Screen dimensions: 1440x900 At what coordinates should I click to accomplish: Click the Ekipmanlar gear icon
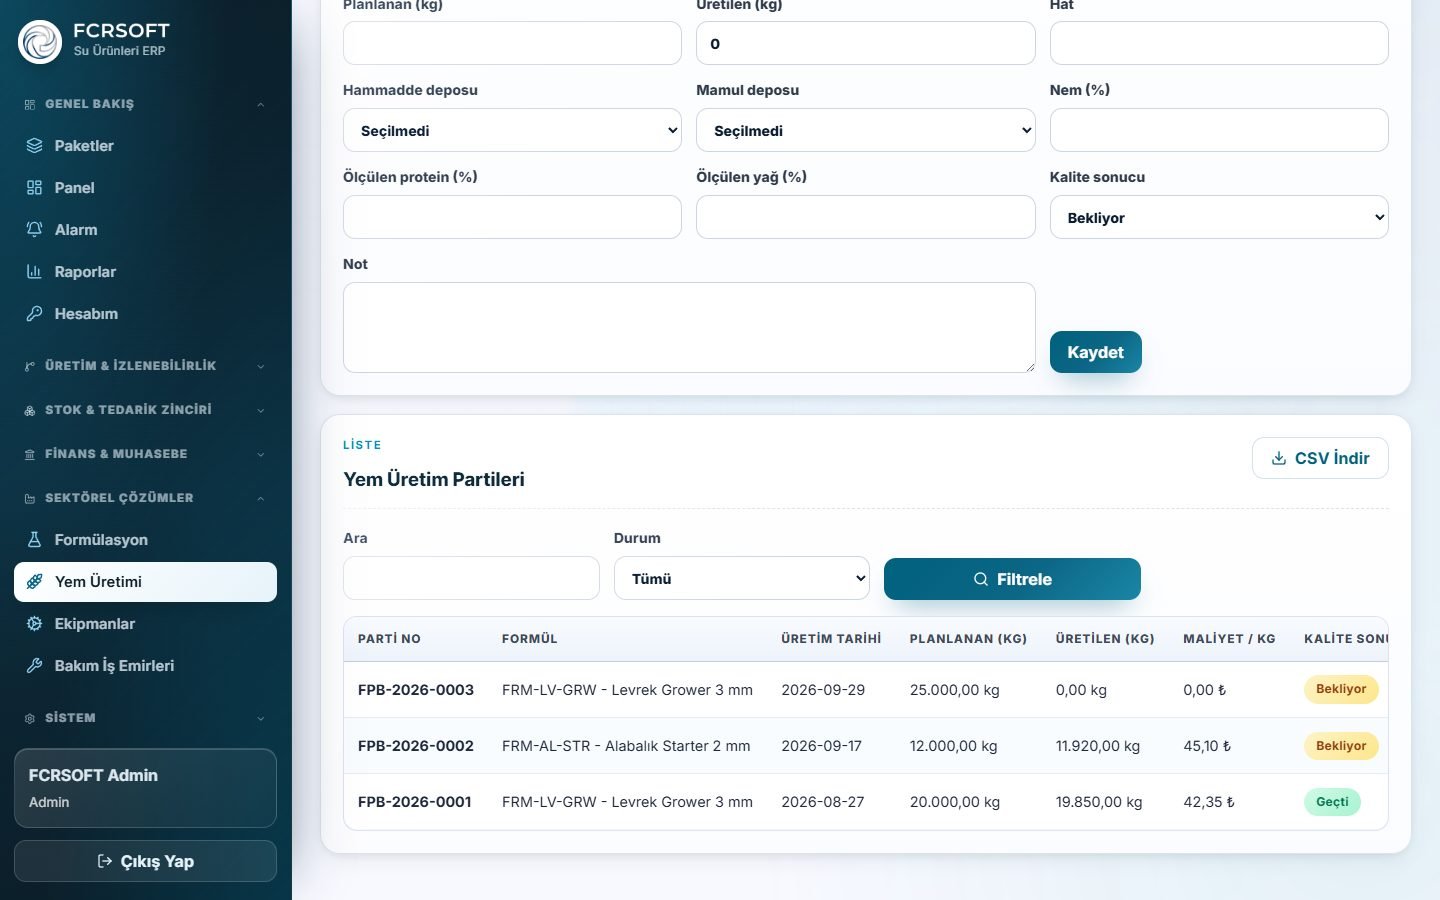[x=34, y=624]
